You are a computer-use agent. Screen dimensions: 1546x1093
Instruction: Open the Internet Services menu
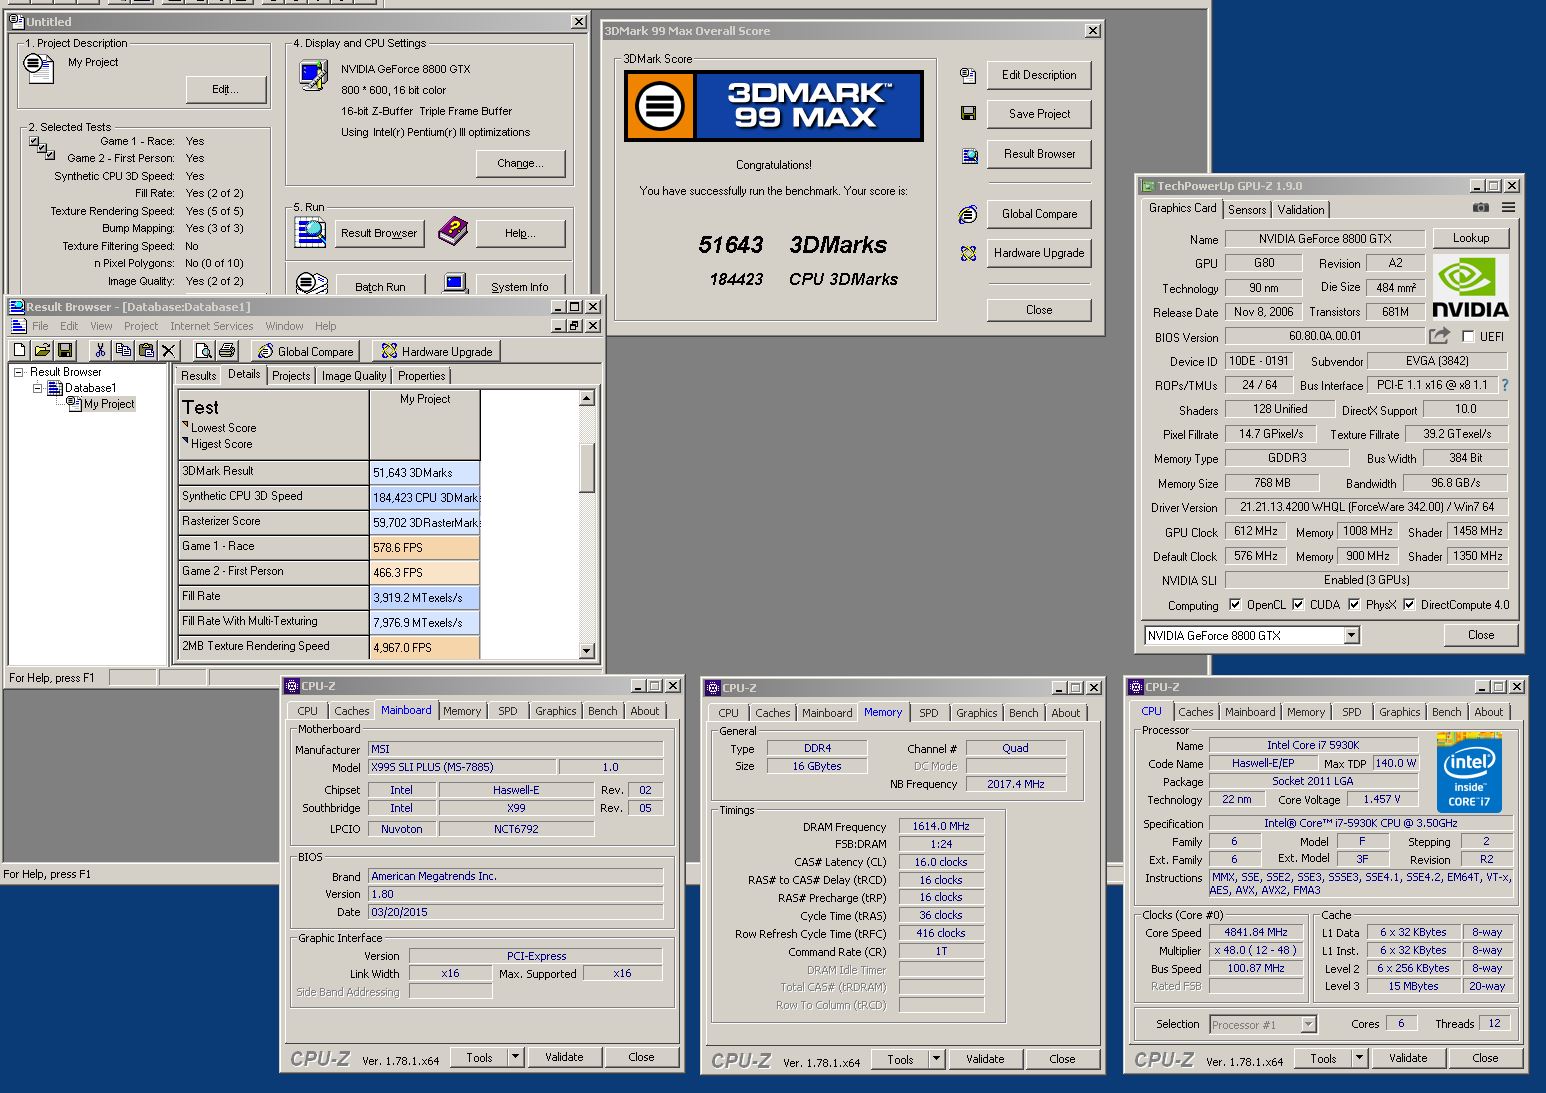click(212, 326)
